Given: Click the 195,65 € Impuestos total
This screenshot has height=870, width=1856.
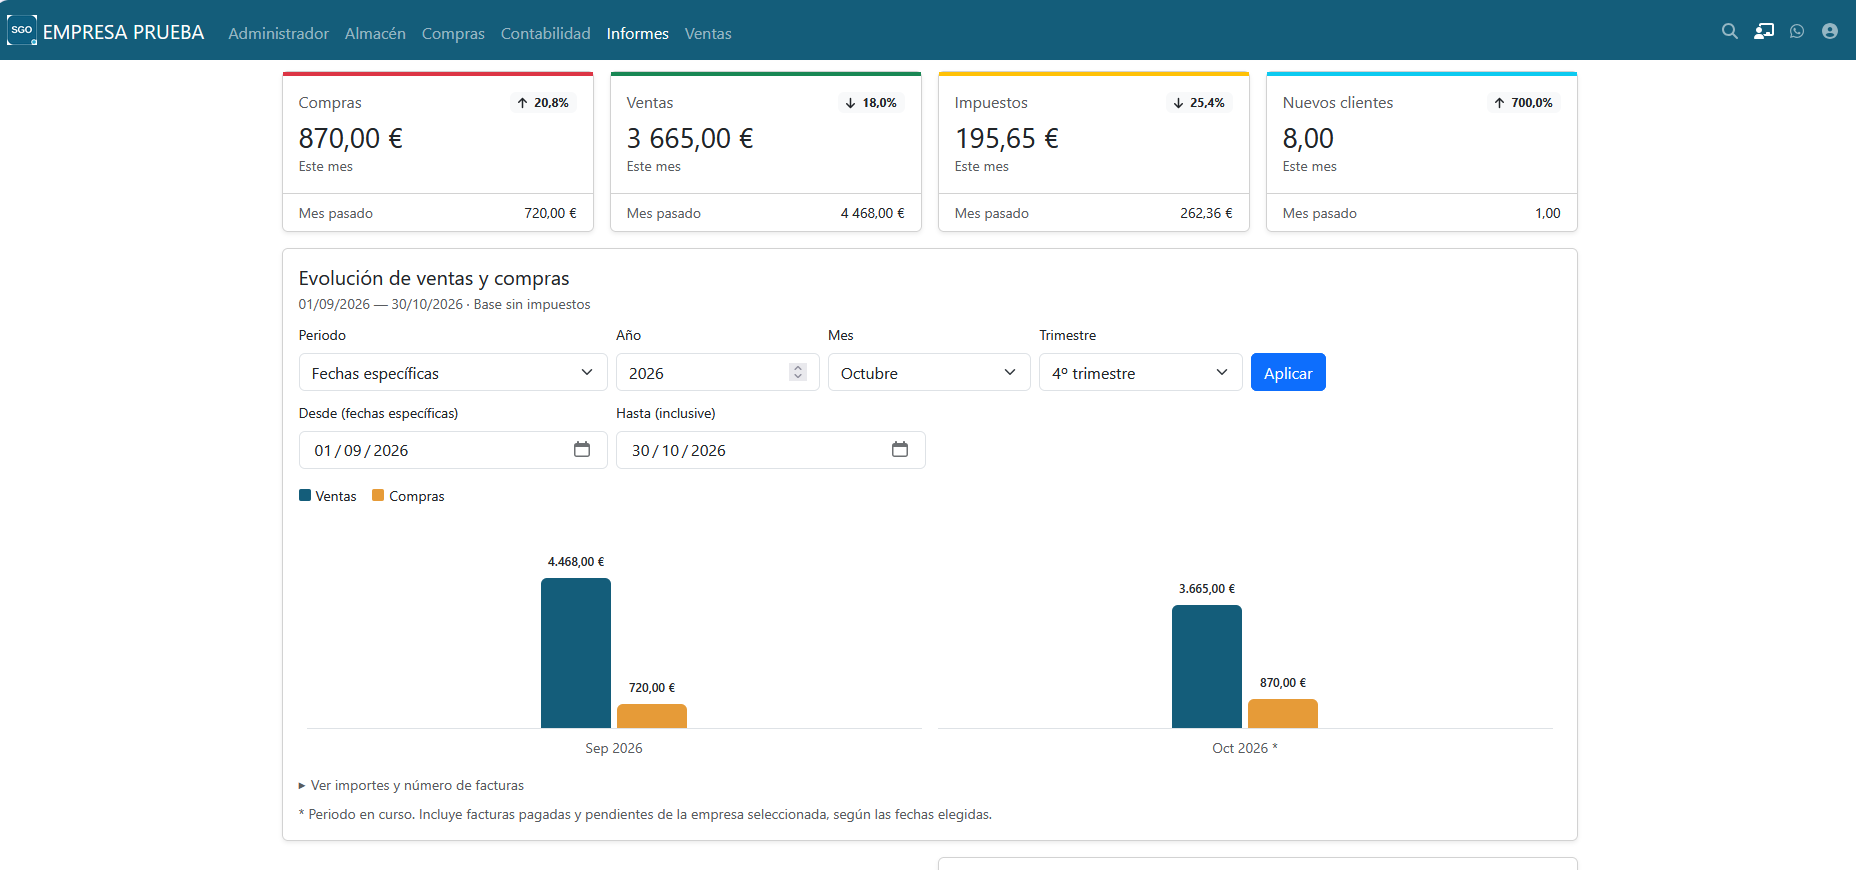Looking at the screenshot, I should [x=1007, y=138].
